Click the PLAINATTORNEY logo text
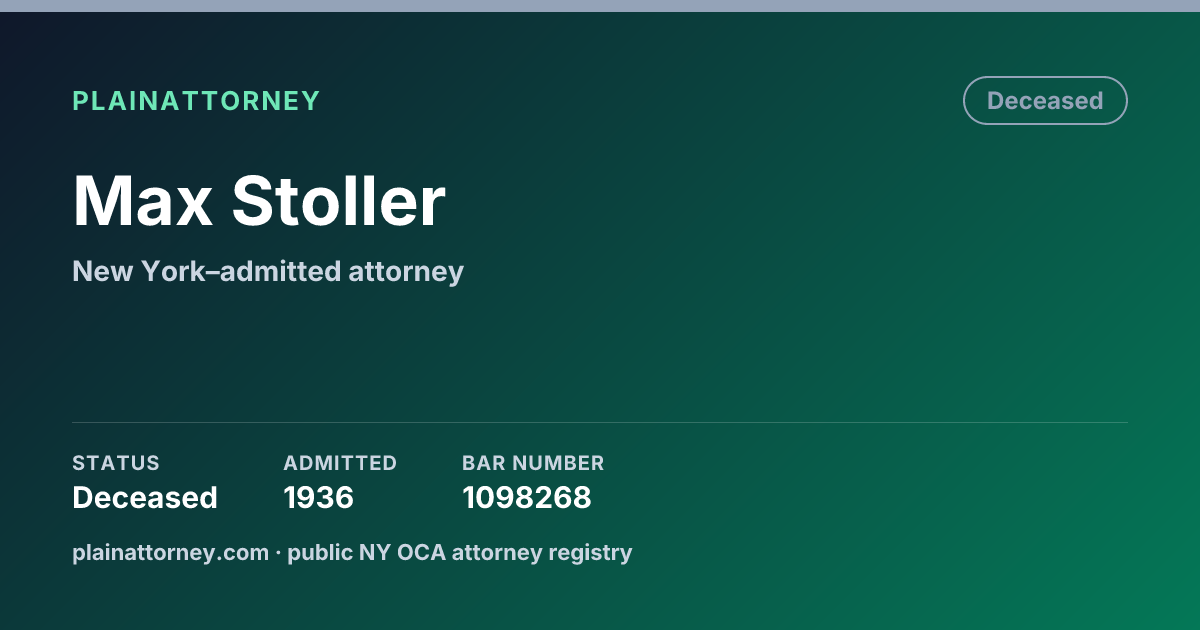The image size is (1200, 630). tap(196, 101)
